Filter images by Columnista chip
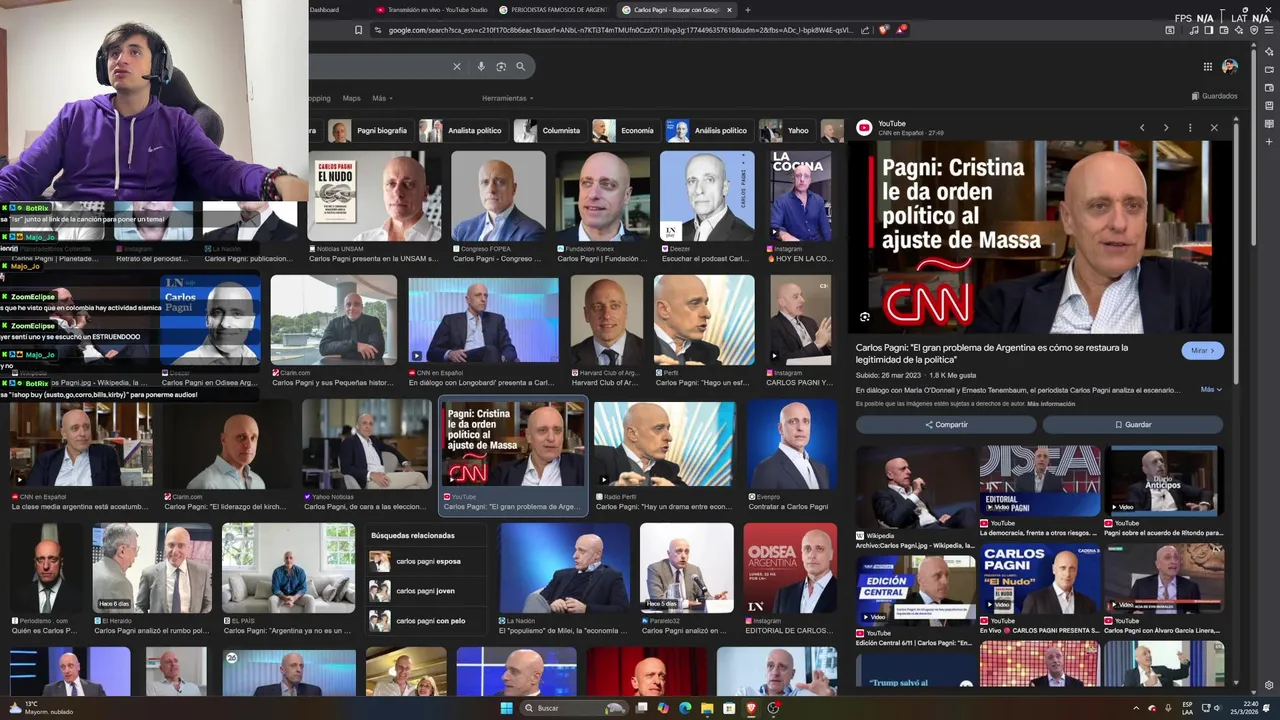The height and width of the screenshot is (720, 1280). point(549,131)
